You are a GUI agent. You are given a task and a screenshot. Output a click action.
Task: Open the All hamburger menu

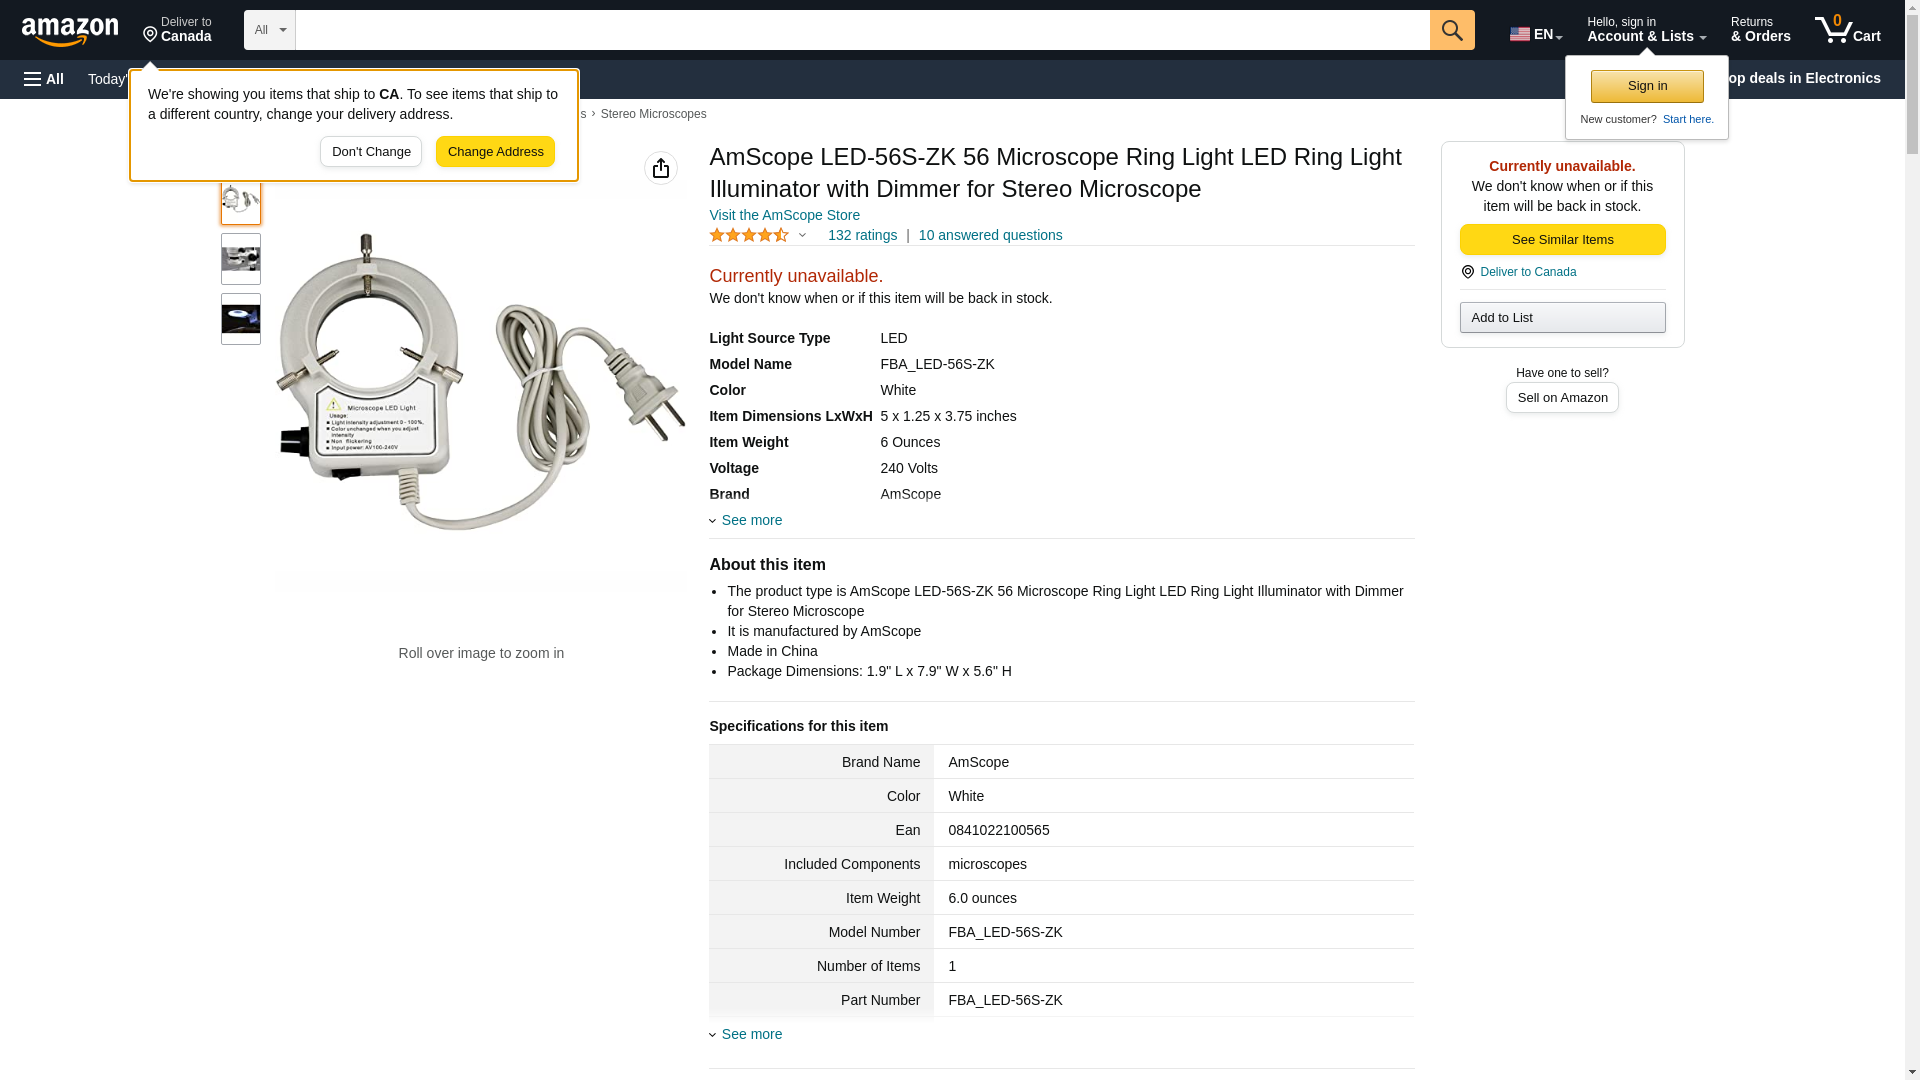(44, 79)
